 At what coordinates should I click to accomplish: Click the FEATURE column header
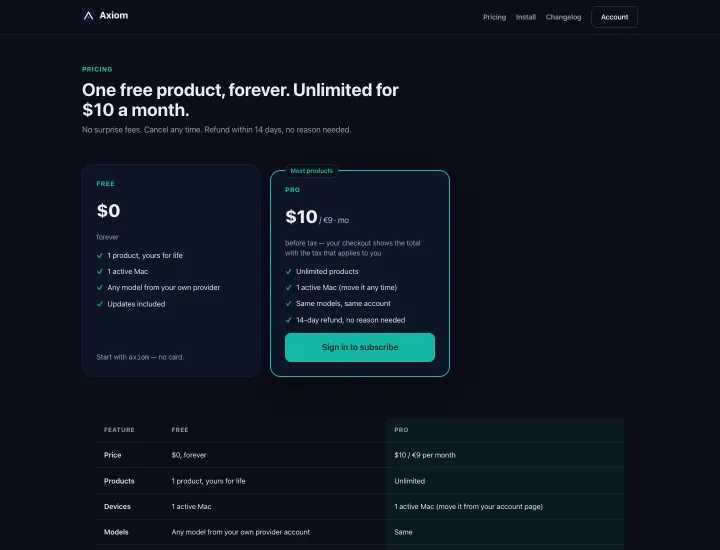pos(119,430)
